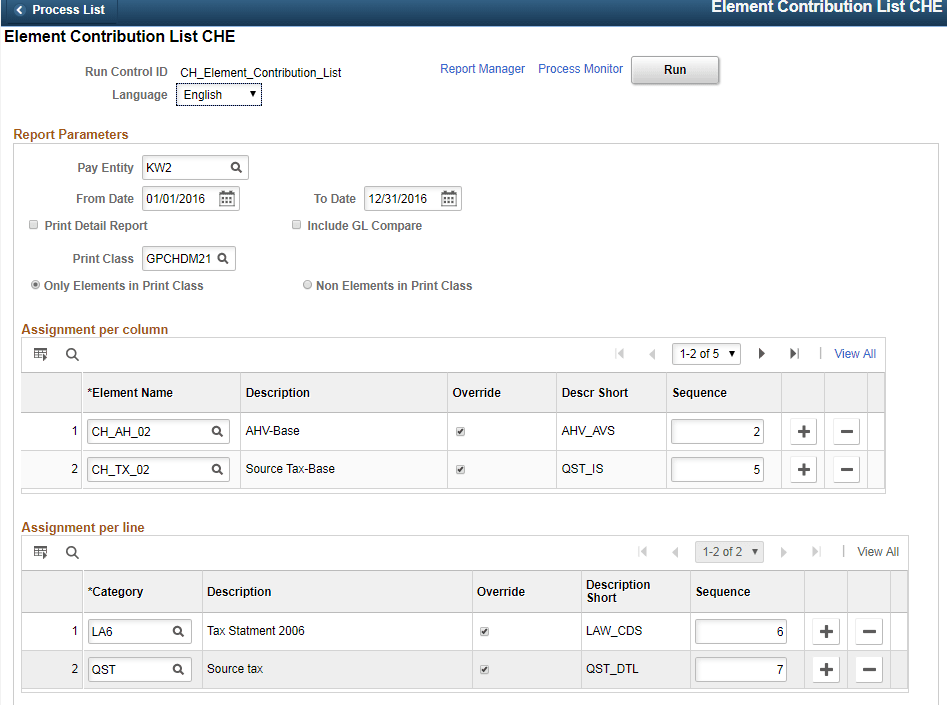Viewport: 947px width, 705px height.
Task: Open the To Date calendar picker
Action: pyautogui.click(x=447, y=198)
